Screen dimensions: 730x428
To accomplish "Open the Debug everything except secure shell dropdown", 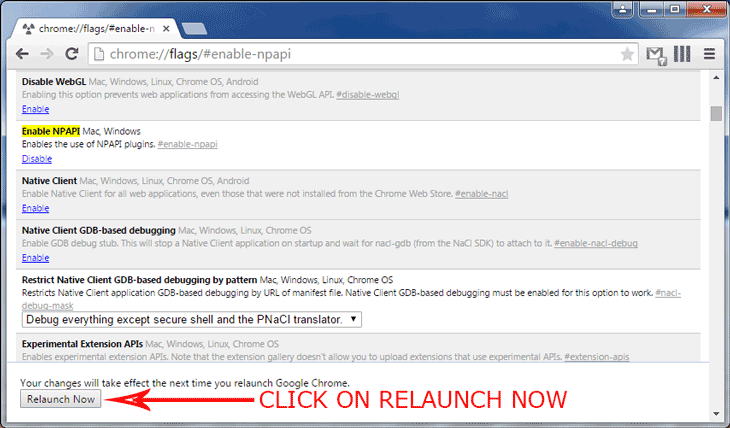I will [191, 319].
